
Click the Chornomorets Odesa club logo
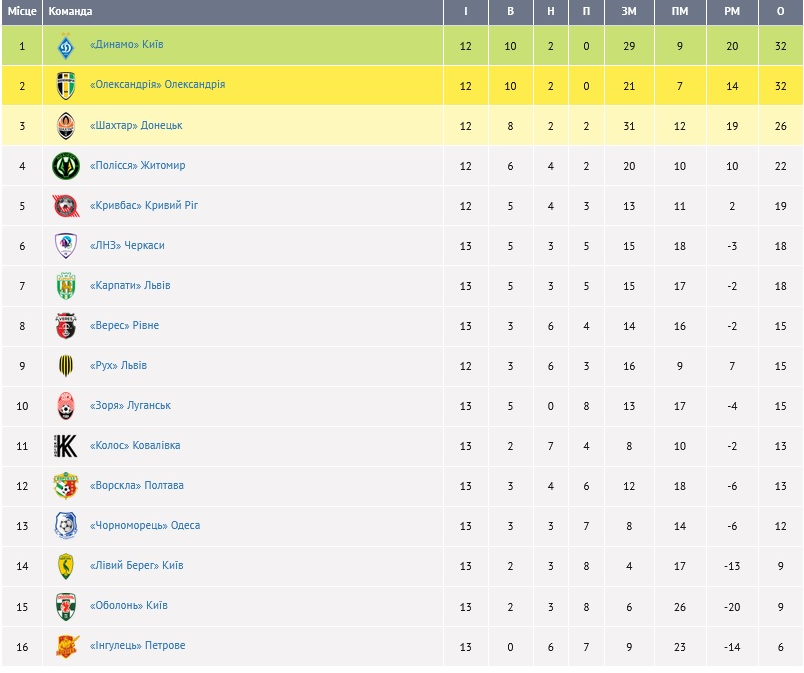66,526
